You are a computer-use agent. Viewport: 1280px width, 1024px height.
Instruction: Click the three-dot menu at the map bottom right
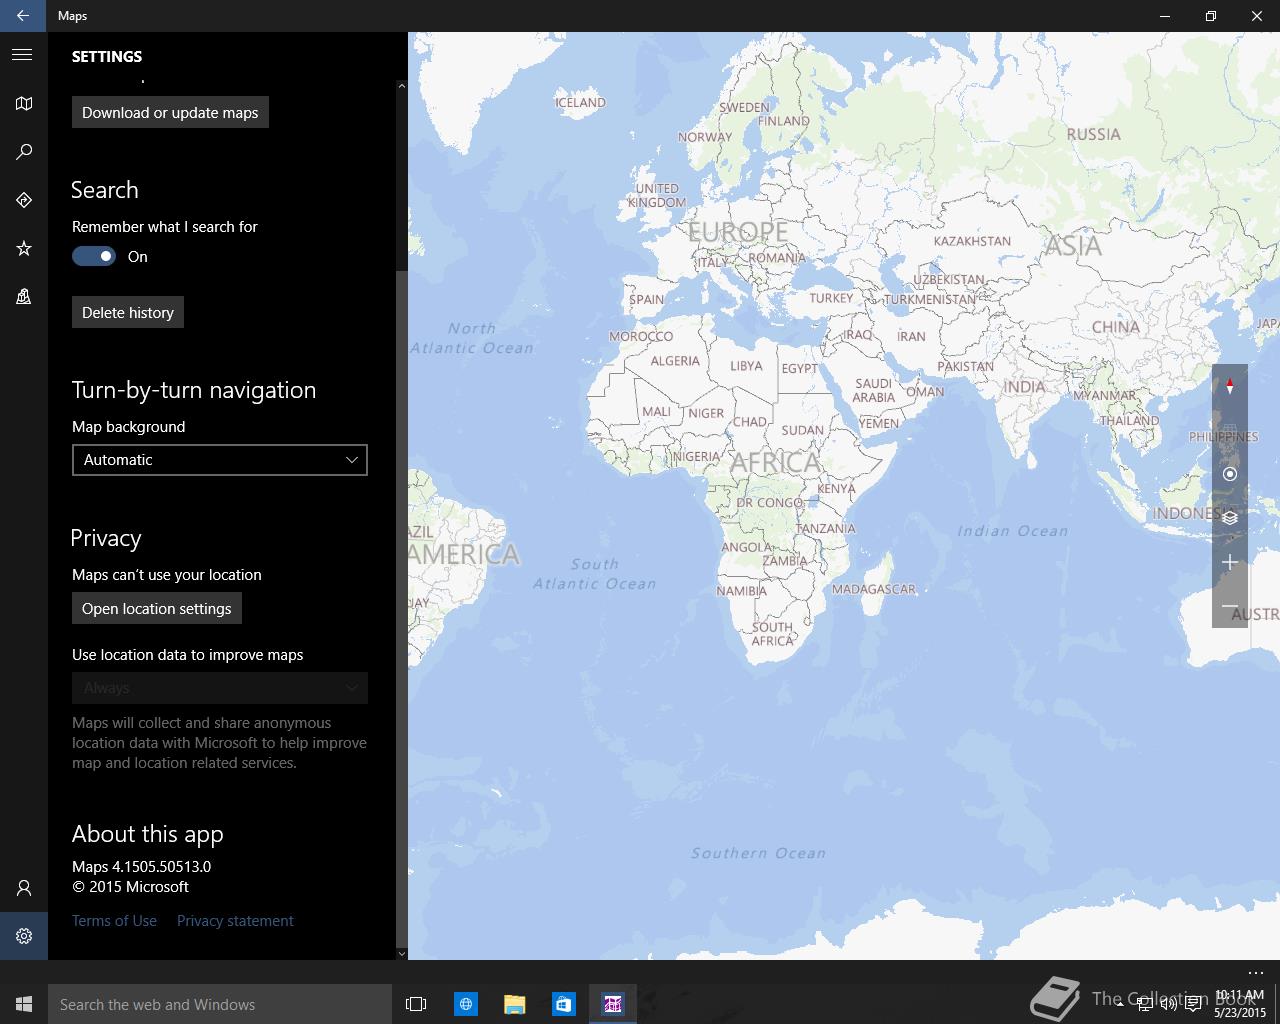point(1256,972)
